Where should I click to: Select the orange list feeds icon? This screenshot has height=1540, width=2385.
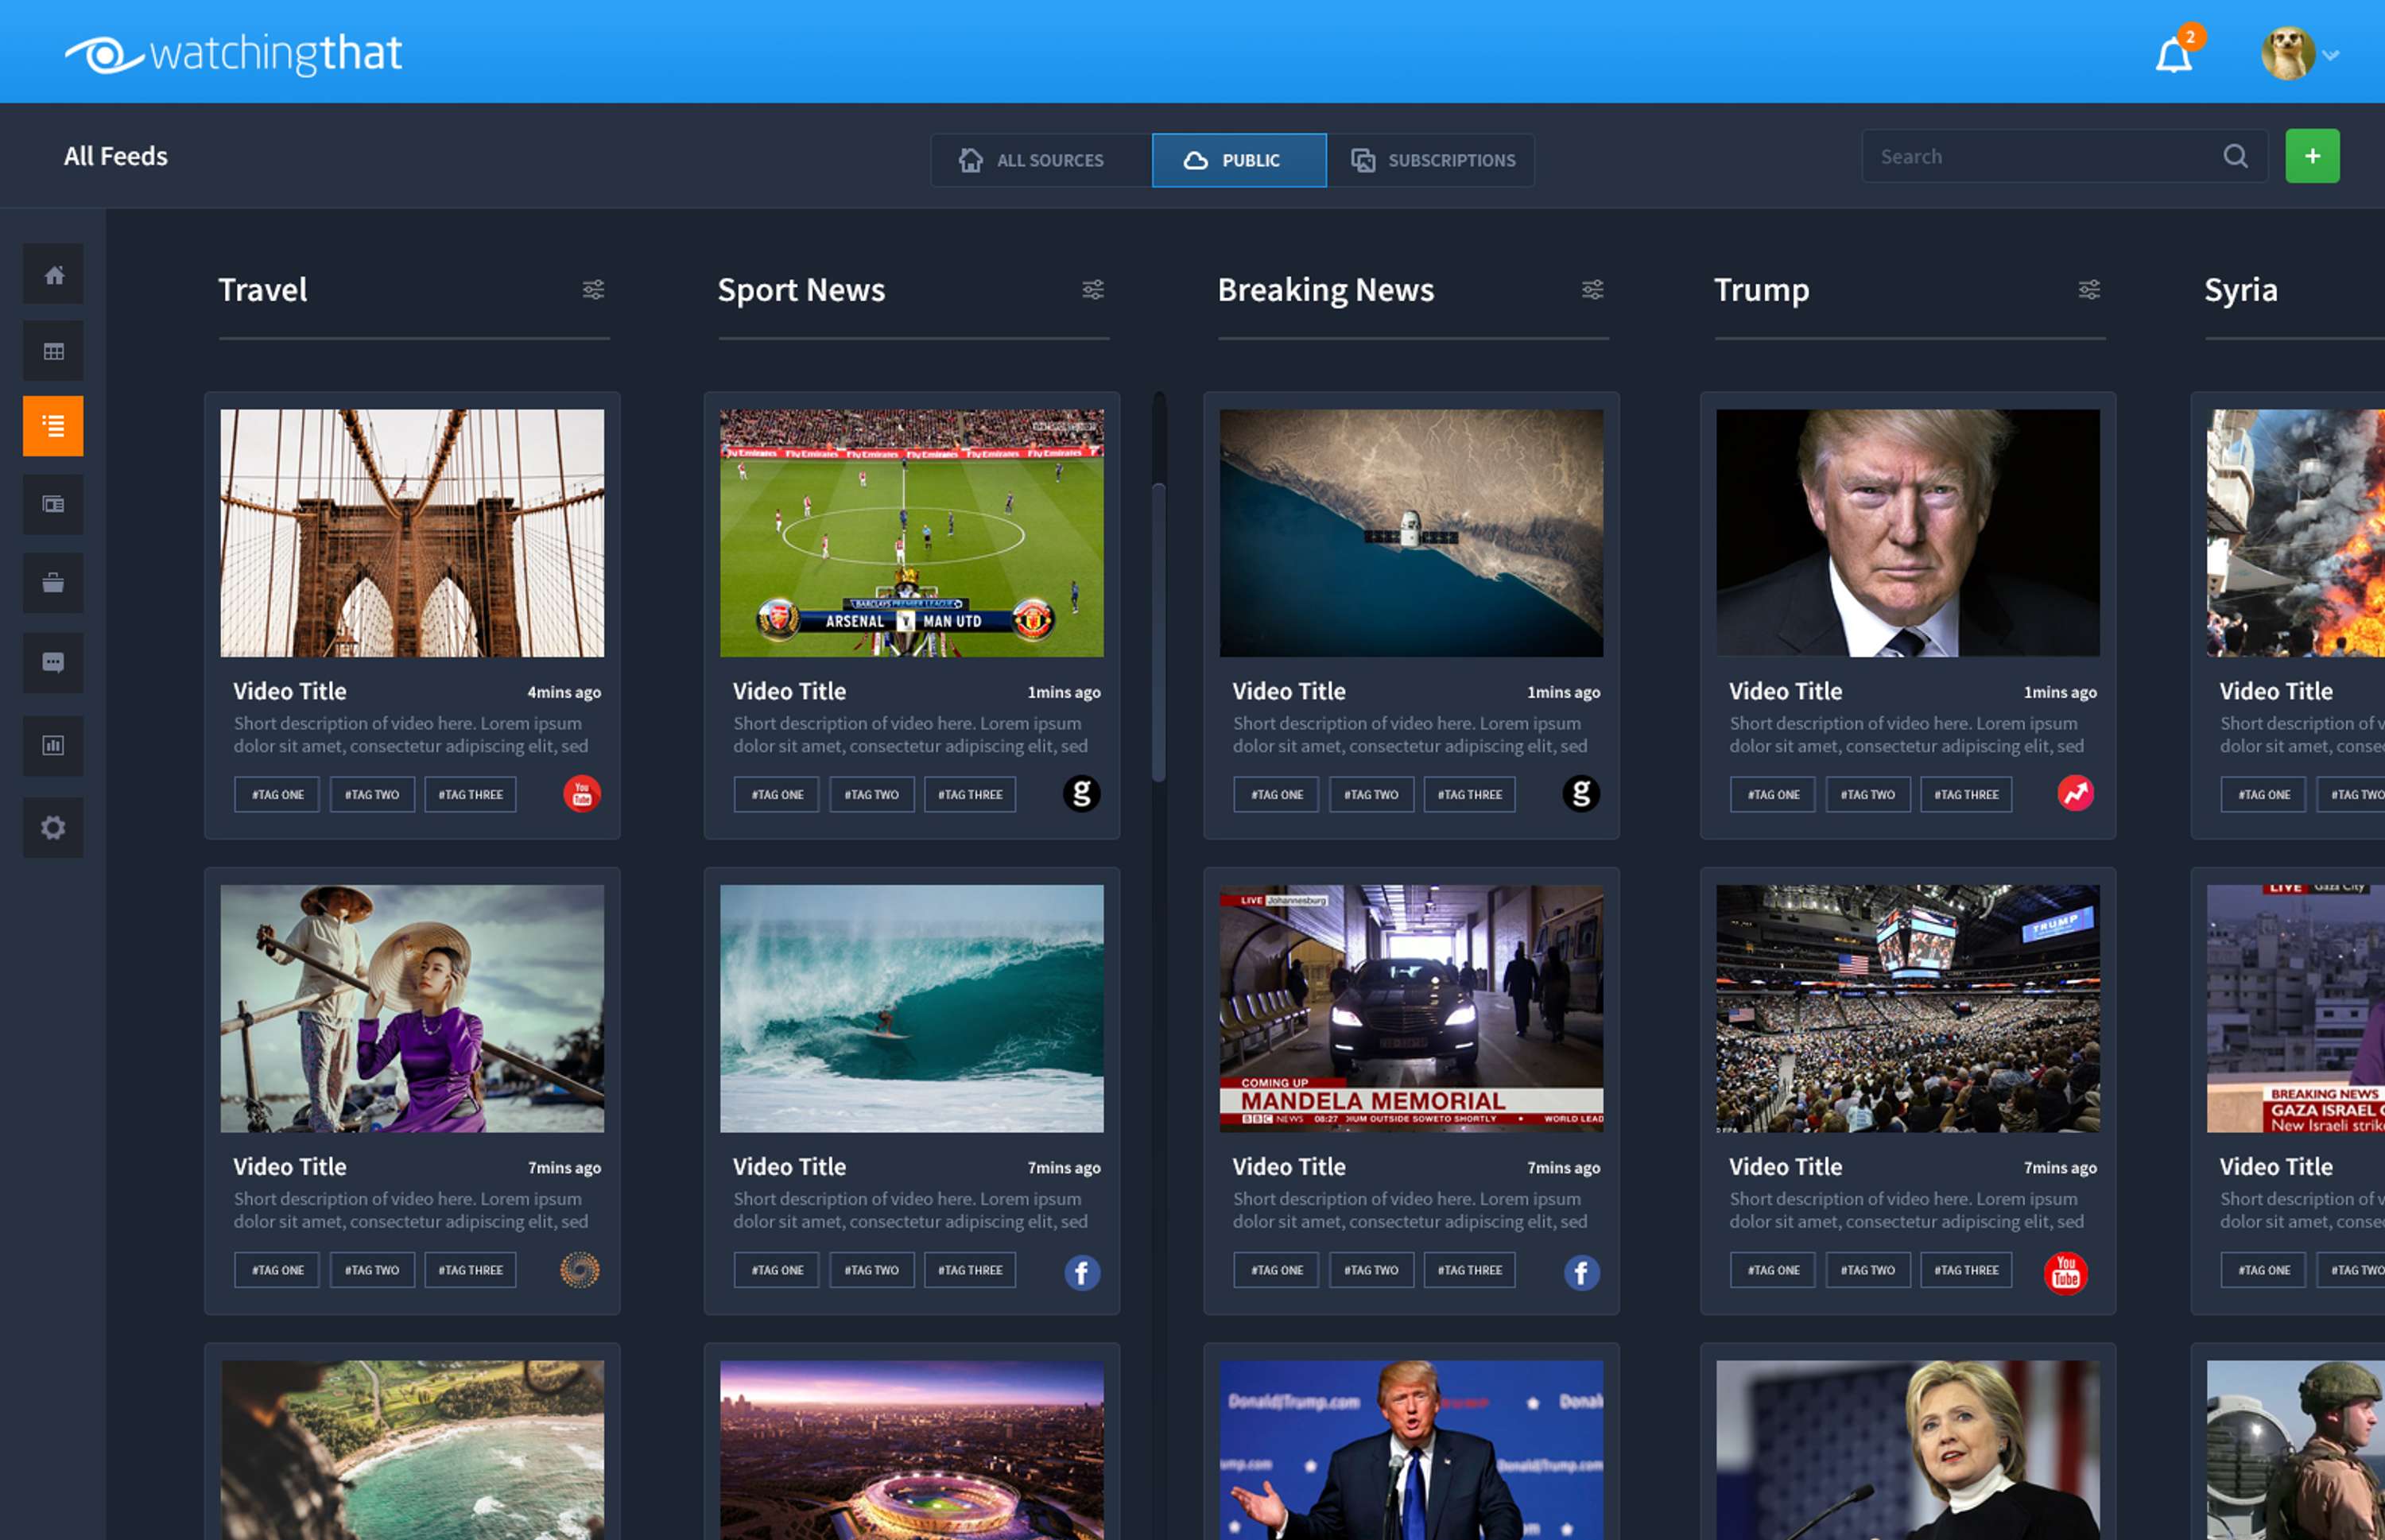pos(54,426)
